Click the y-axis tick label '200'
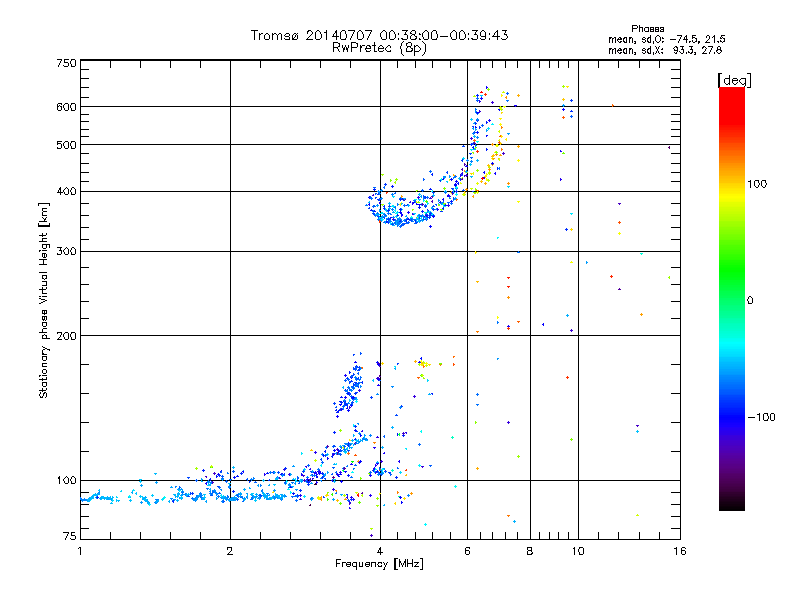This screenshot has height=600, width=800. [x=66, y=336]
